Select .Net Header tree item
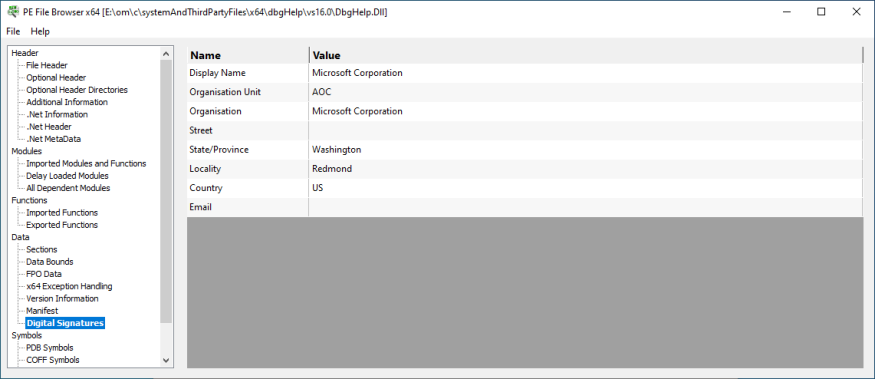875x379 pixels. (49, 127)
